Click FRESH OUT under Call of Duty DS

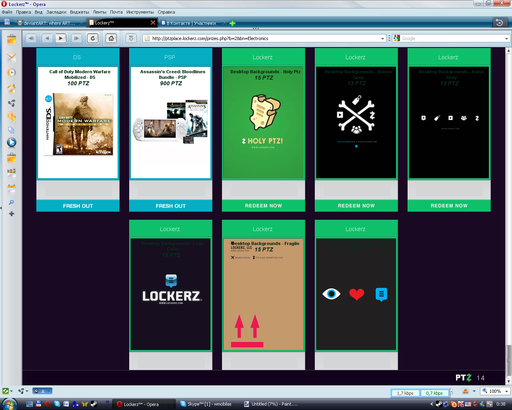point(78,206)
